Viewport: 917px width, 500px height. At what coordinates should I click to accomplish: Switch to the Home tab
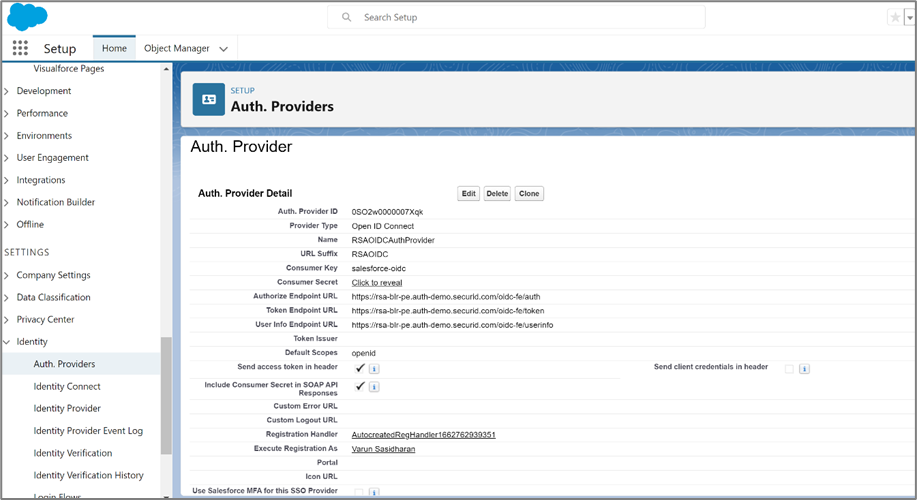pyautogui.click(x=114, y=48)
